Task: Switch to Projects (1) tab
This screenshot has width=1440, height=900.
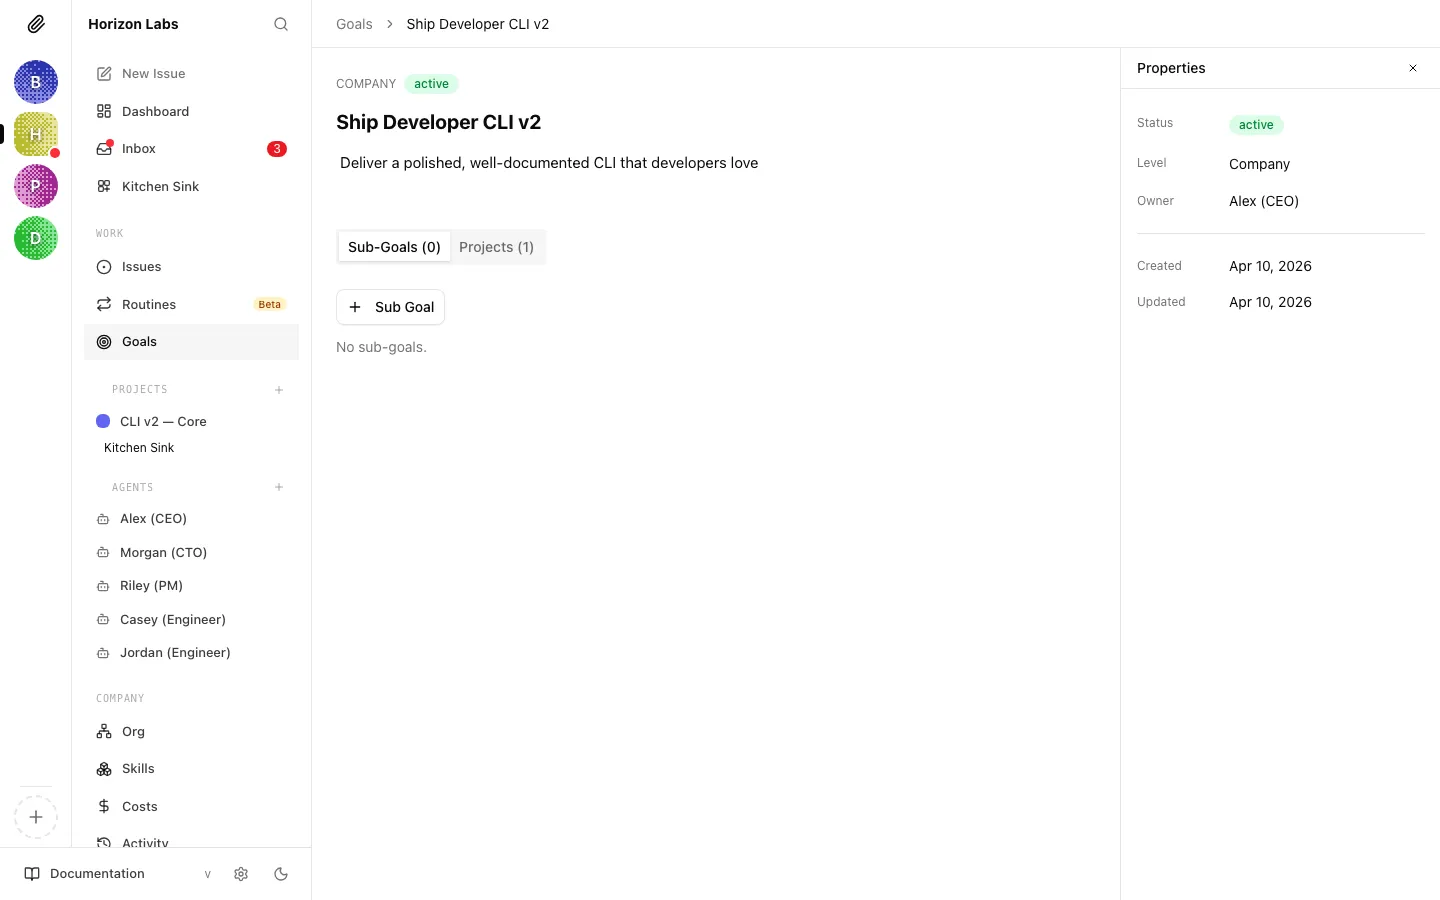Action: [x=497, y=247]
